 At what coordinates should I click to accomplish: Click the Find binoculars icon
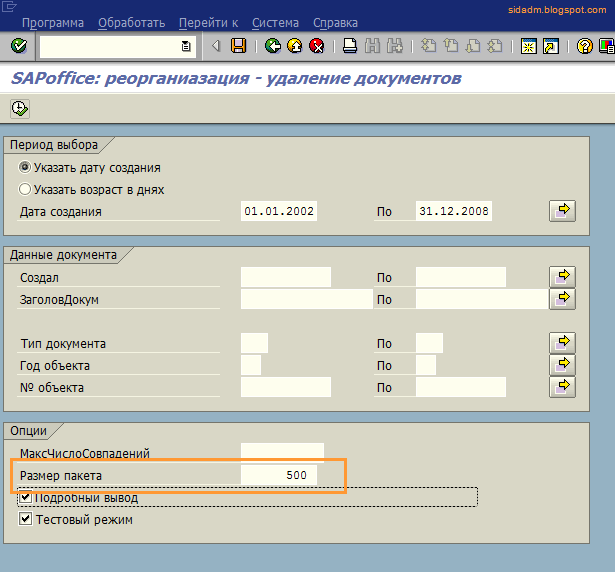(372, 46)
